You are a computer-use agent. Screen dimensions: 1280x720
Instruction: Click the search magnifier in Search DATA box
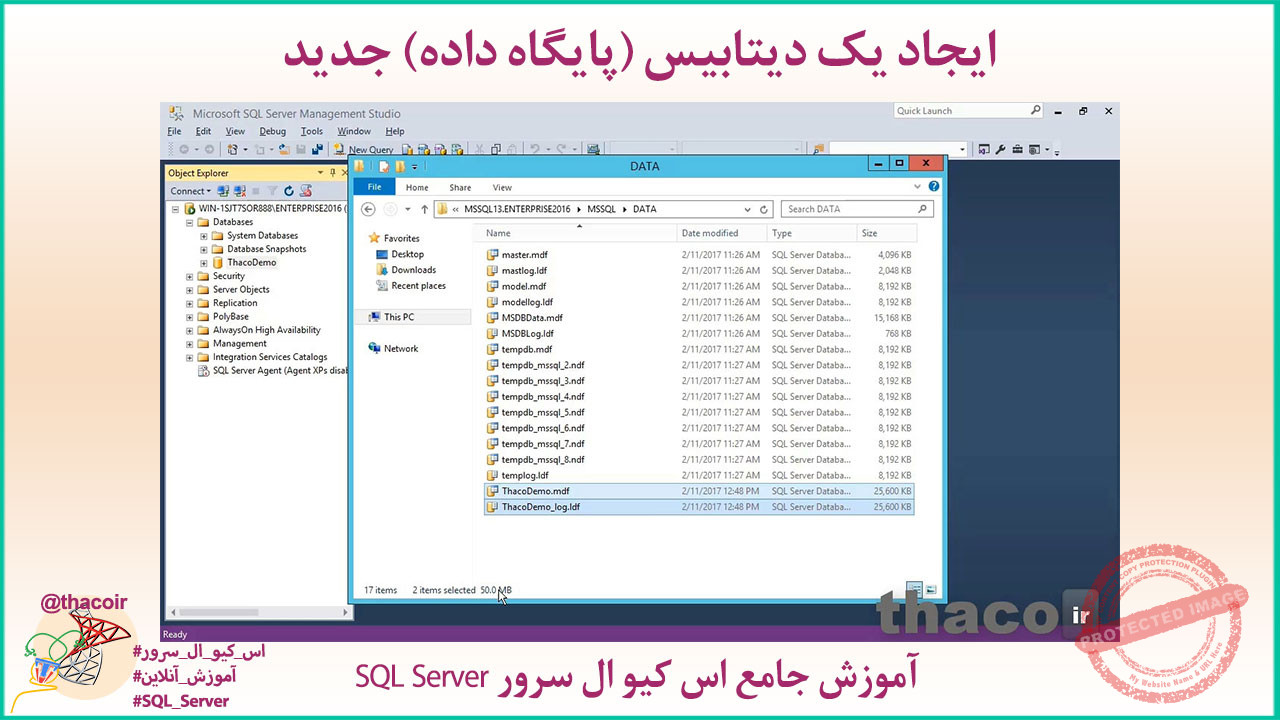point(923,209)
